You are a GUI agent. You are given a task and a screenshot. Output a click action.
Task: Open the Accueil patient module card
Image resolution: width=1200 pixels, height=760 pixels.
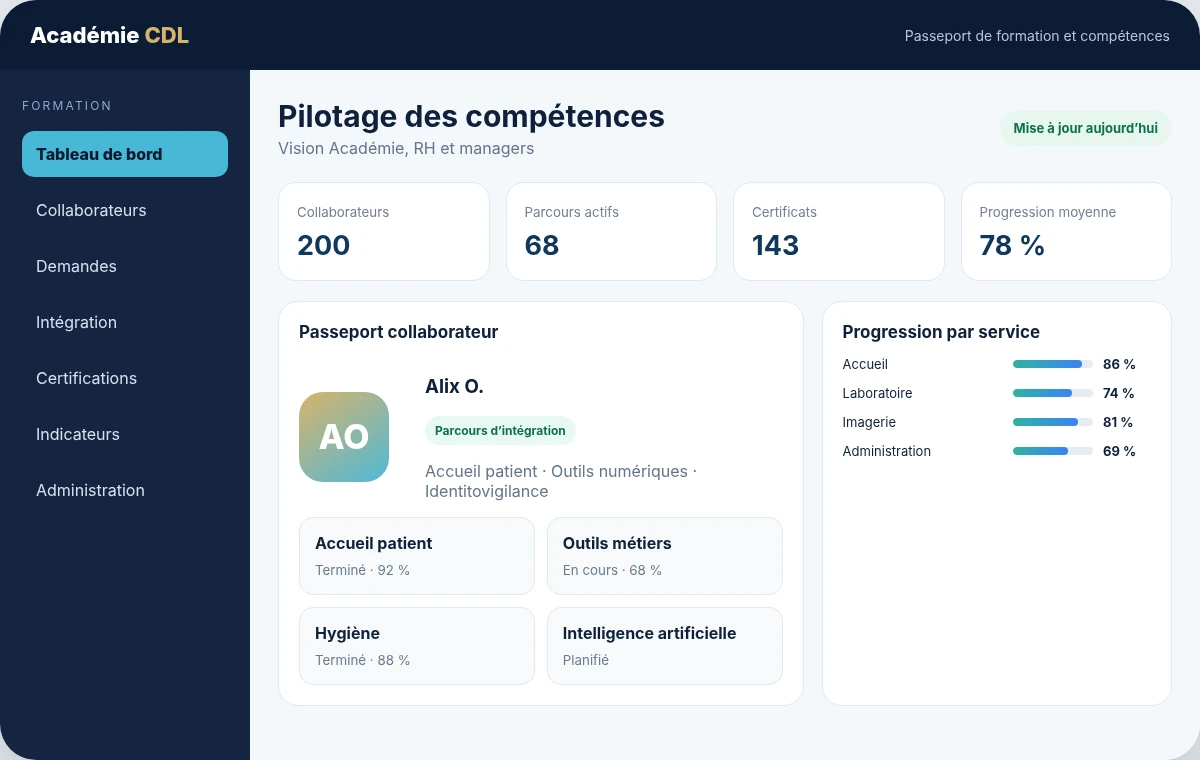(x=417, y=556)
